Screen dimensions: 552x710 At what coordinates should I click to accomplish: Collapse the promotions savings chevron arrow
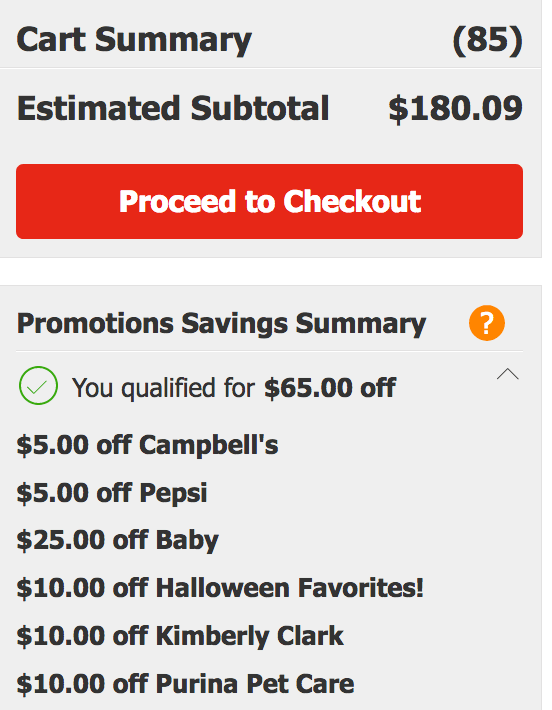pos(508,374)
